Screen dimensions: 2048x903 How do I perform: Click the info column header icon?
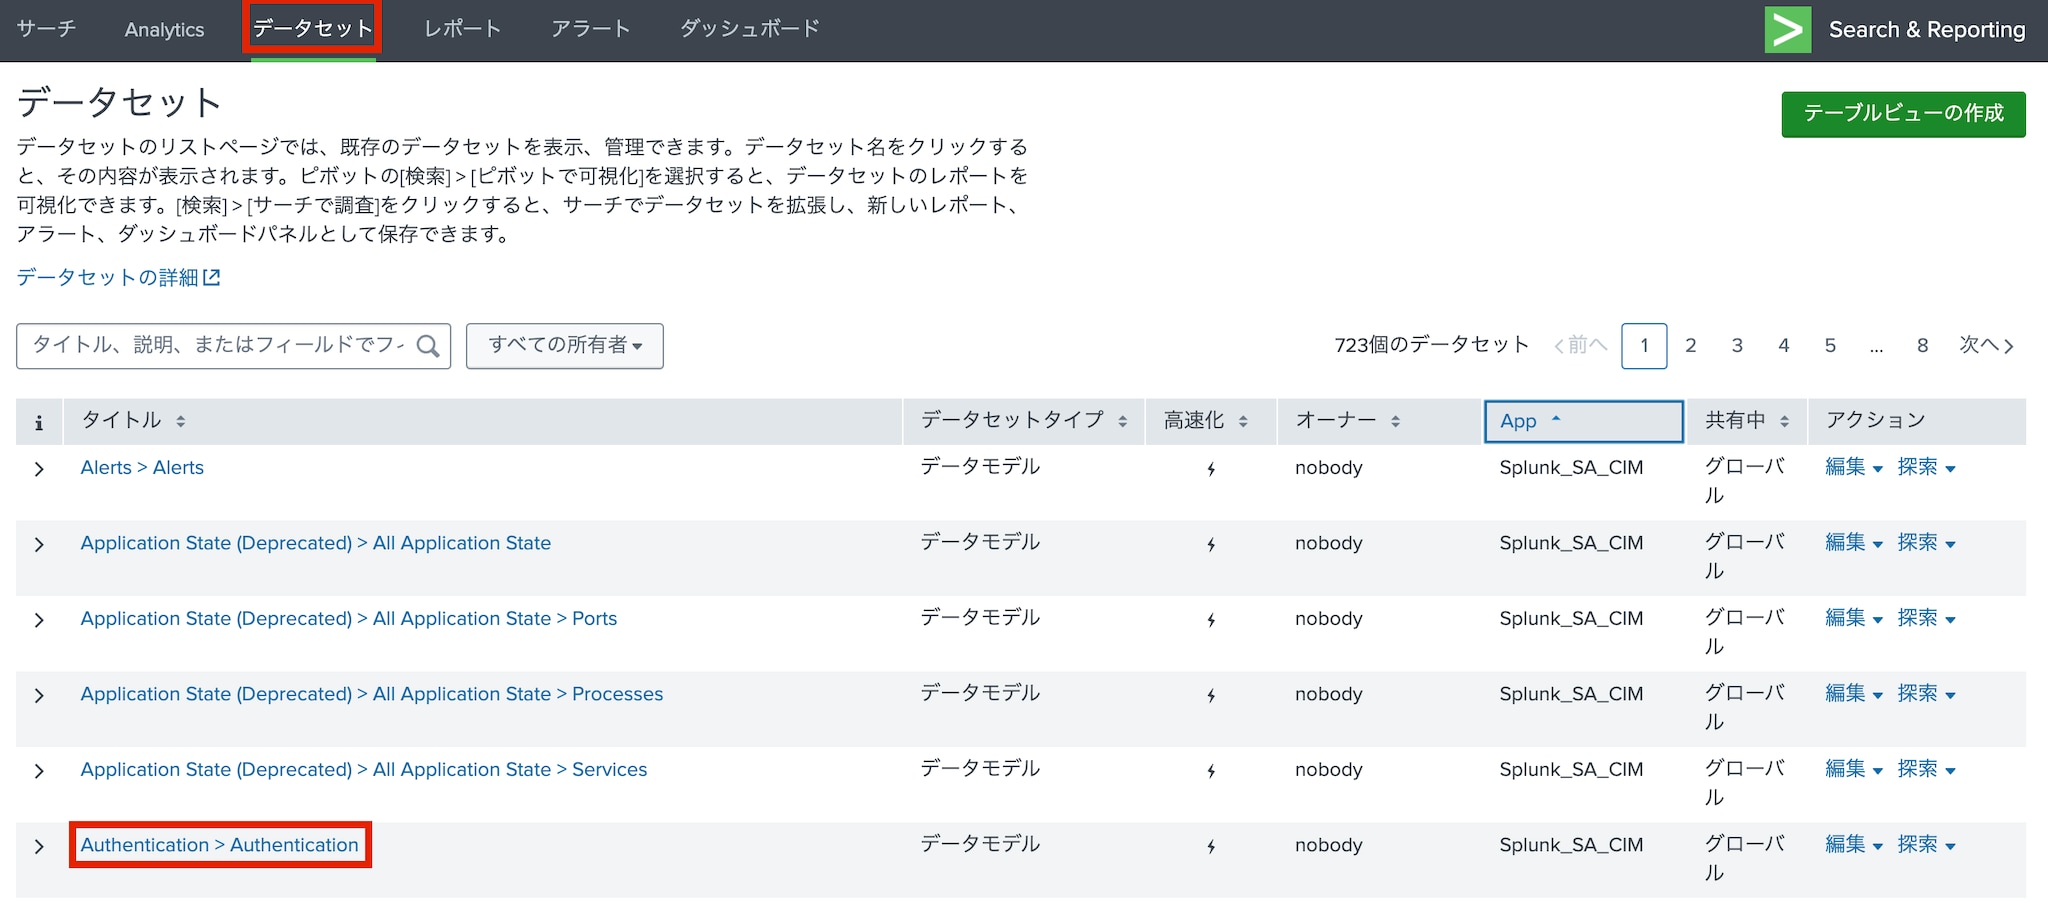39,423
